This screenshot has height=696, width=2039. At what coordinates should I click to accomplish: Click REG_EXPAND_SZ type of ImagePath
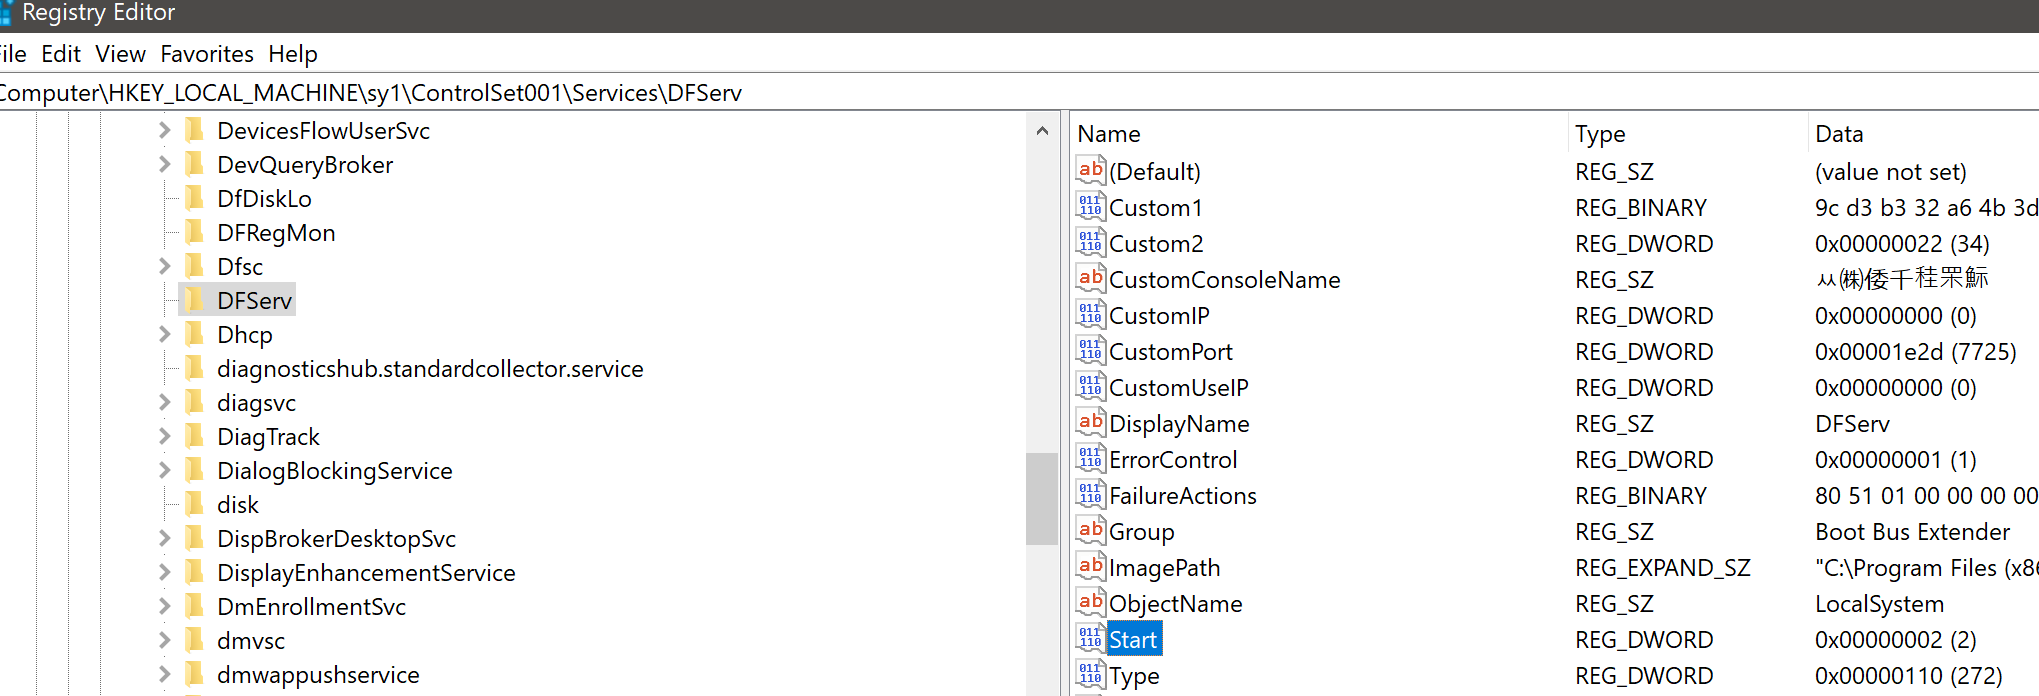point(1663,568)
